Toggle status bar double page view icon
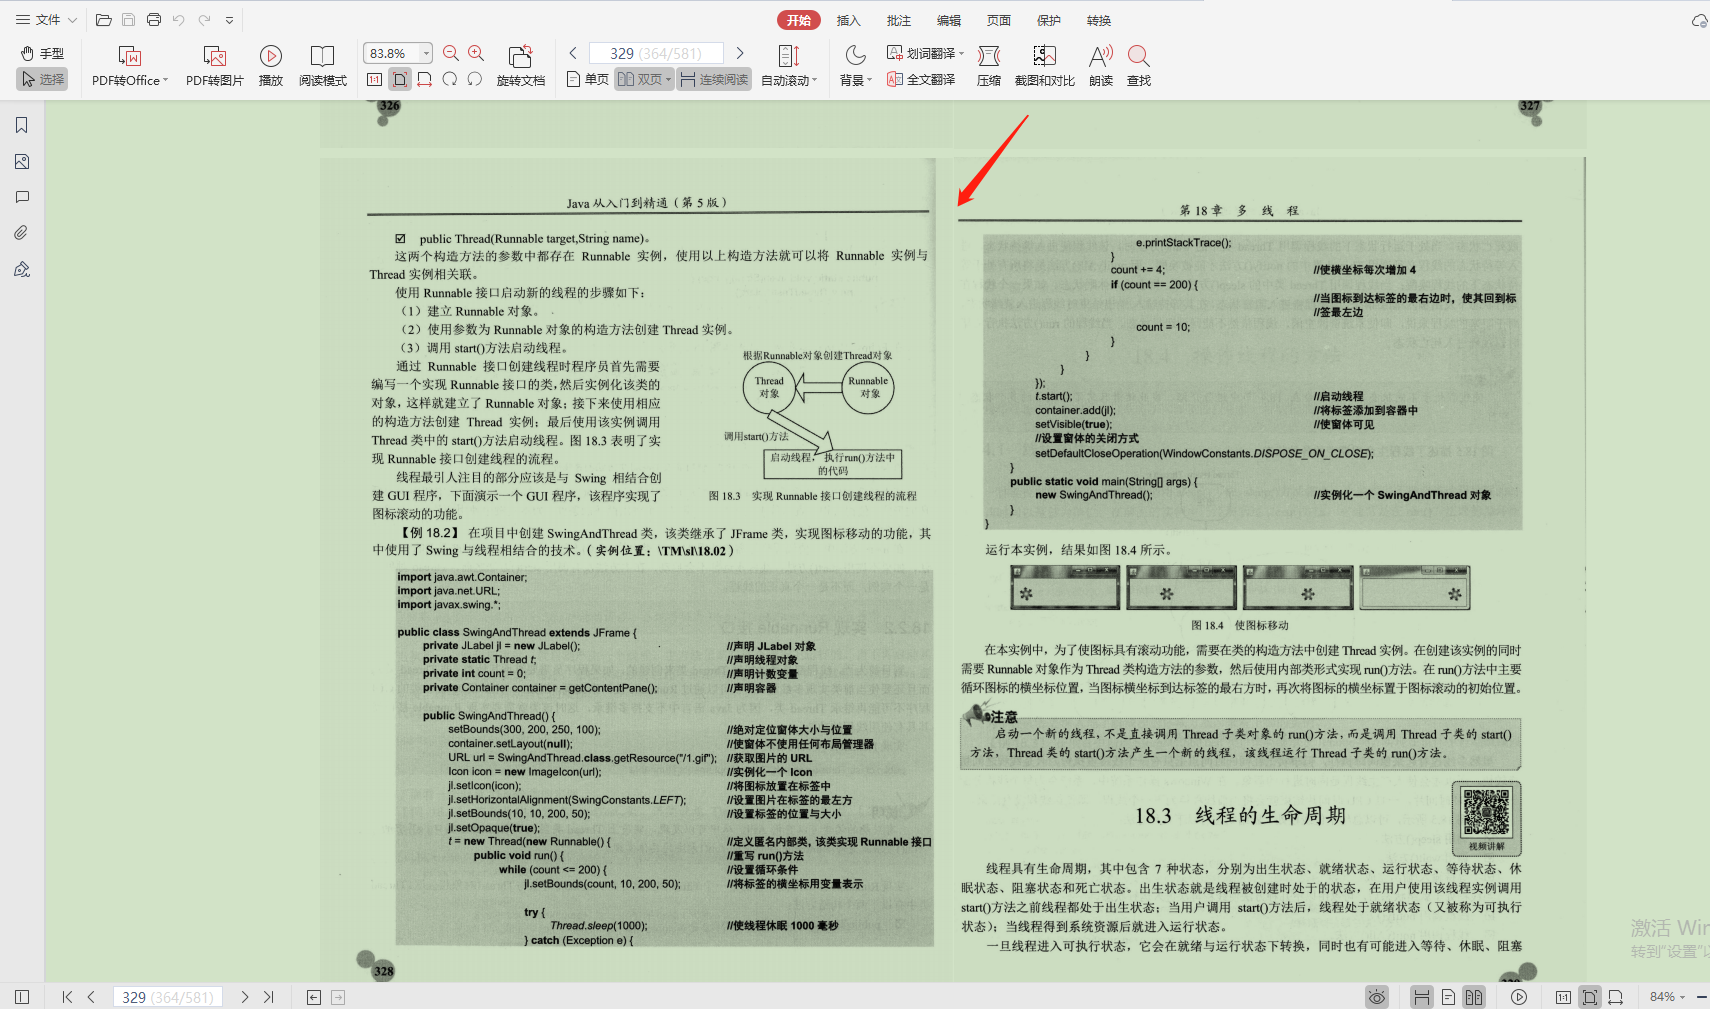Image resolution: width=1710 pixels, height=1009 pixels. pos(1474,997)
